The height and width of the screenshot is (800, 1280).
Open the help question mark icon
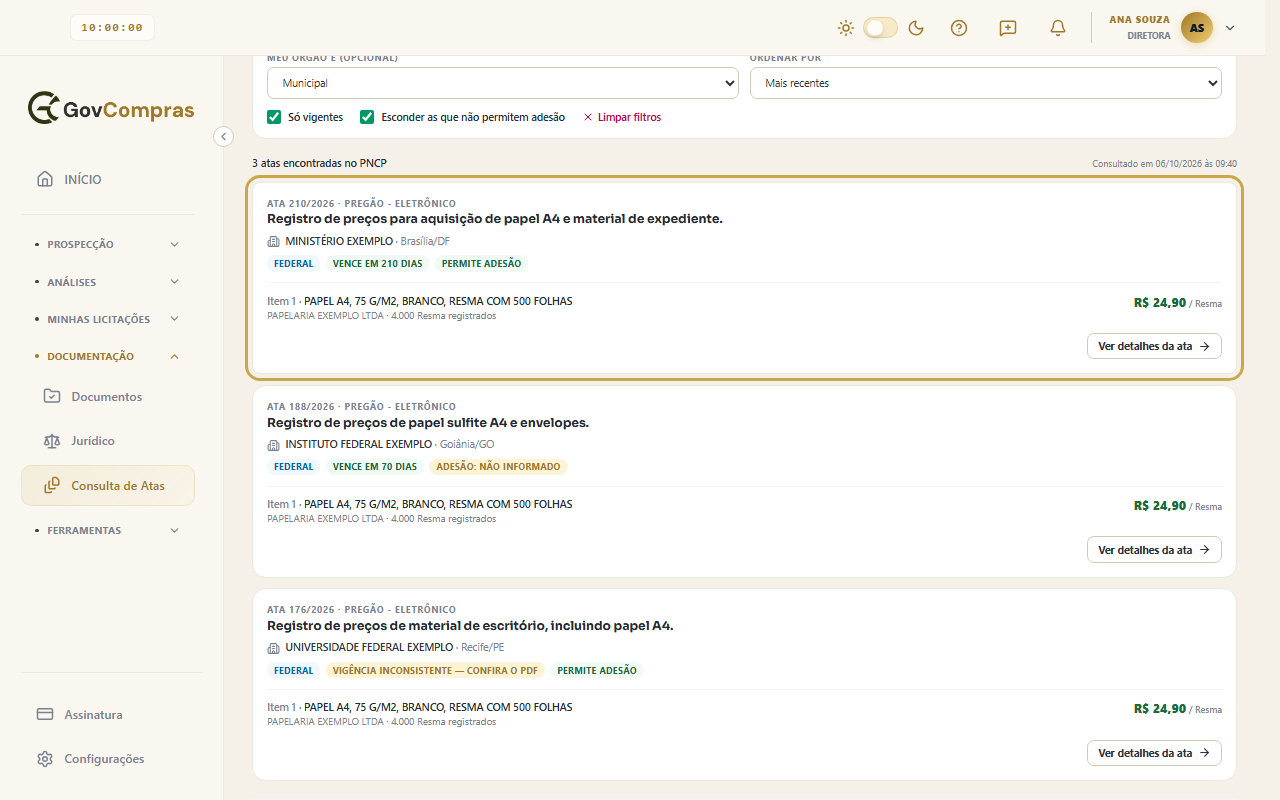(x=959, y=28)
